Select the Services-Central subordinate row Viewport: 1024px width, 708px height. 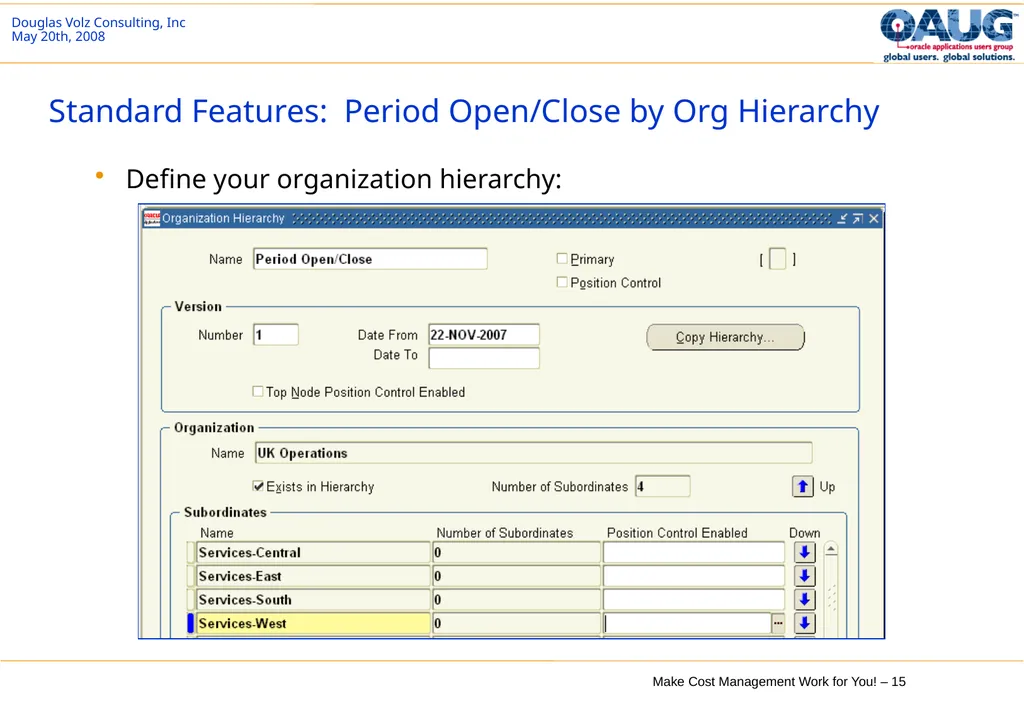[313, 553]
